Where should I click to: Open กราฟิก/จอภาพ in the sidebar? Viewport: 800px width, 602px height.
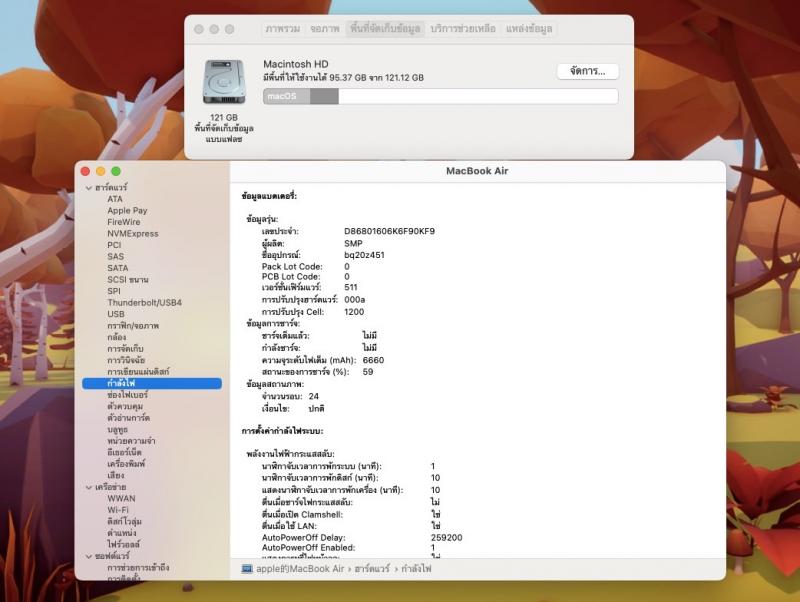point(133,325)
